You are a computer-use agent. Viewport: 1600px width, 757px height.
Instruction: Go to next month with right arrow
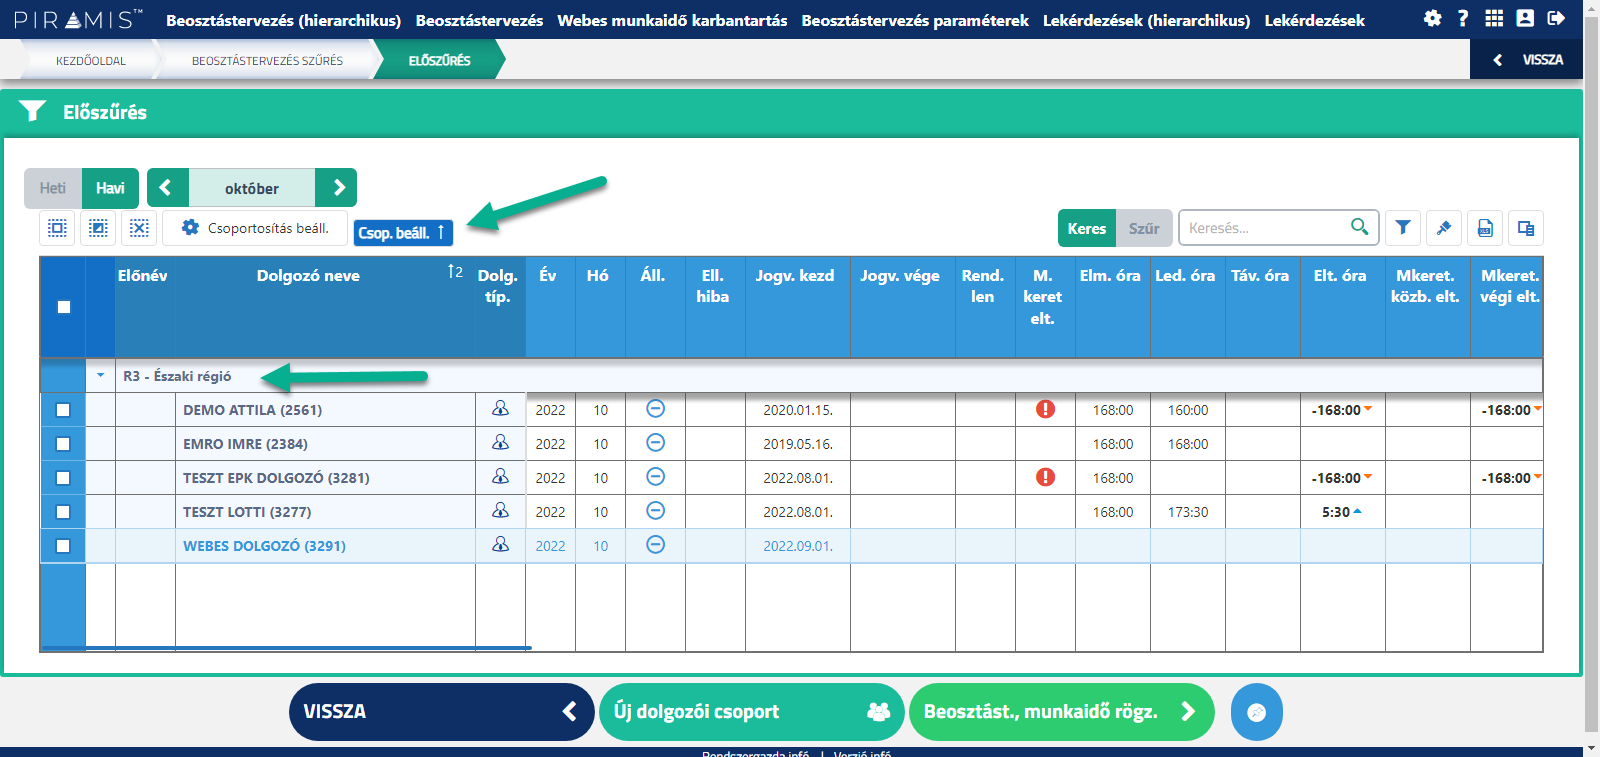click(x=337, y=188)
